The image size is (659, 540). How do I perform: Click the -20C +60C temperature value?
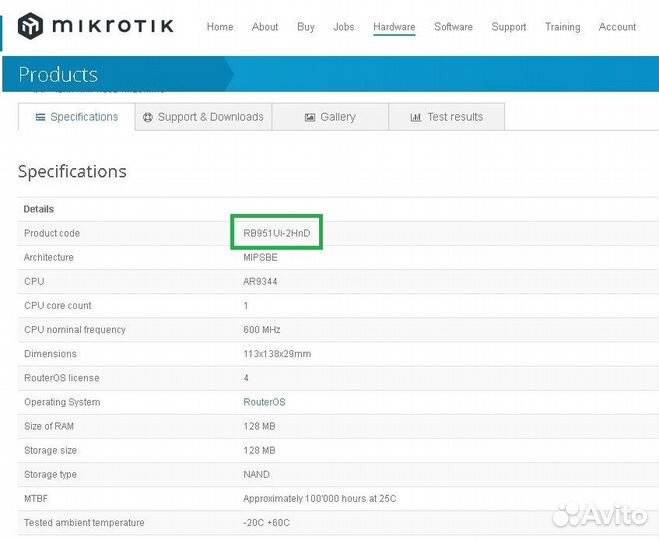(266, 523)
